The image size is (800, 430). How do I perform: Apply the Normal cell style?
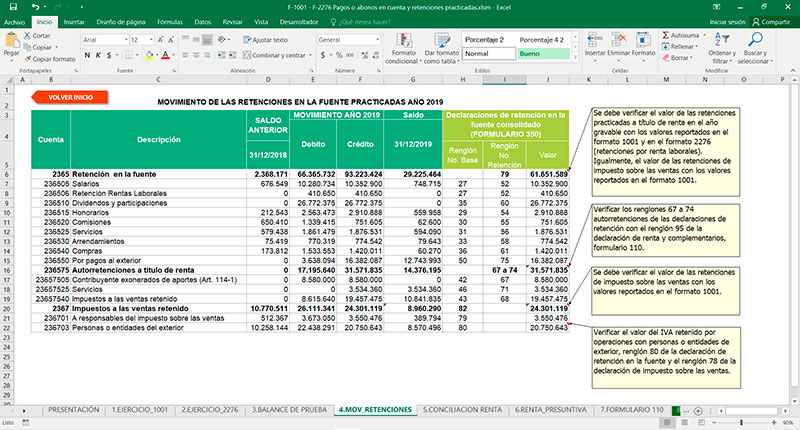tap(489, 54)
